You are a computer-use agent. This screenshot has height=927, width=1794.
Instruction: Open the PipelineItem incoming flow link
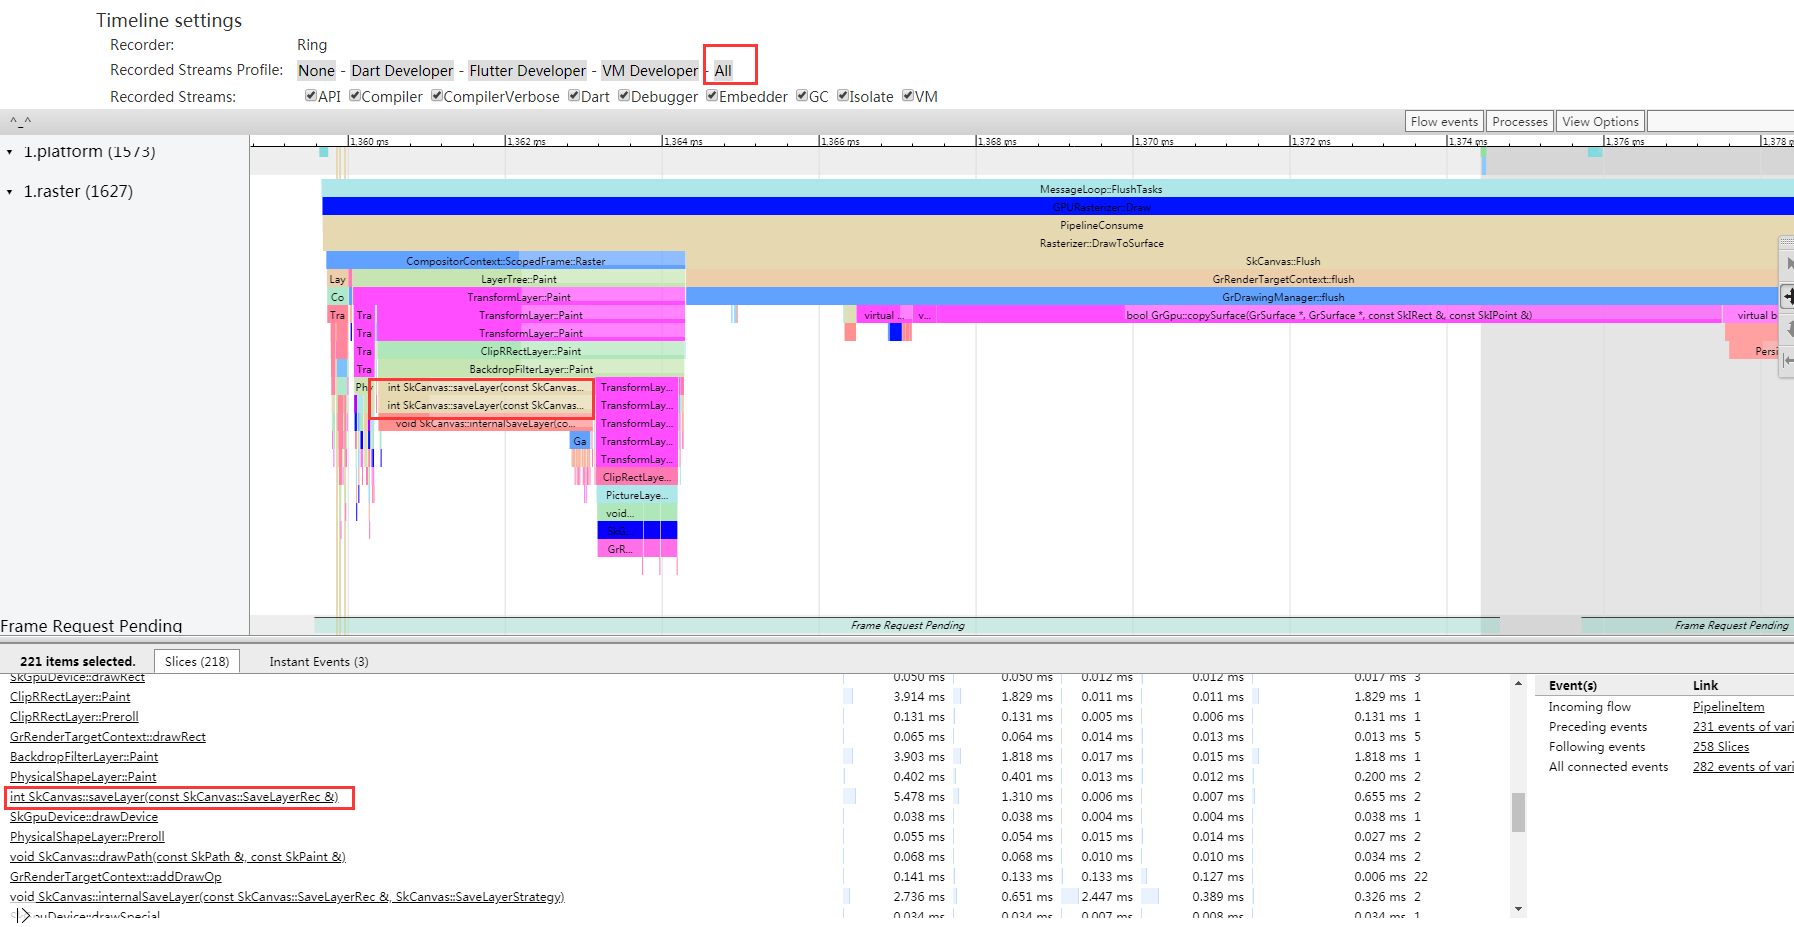[1728, 706]
